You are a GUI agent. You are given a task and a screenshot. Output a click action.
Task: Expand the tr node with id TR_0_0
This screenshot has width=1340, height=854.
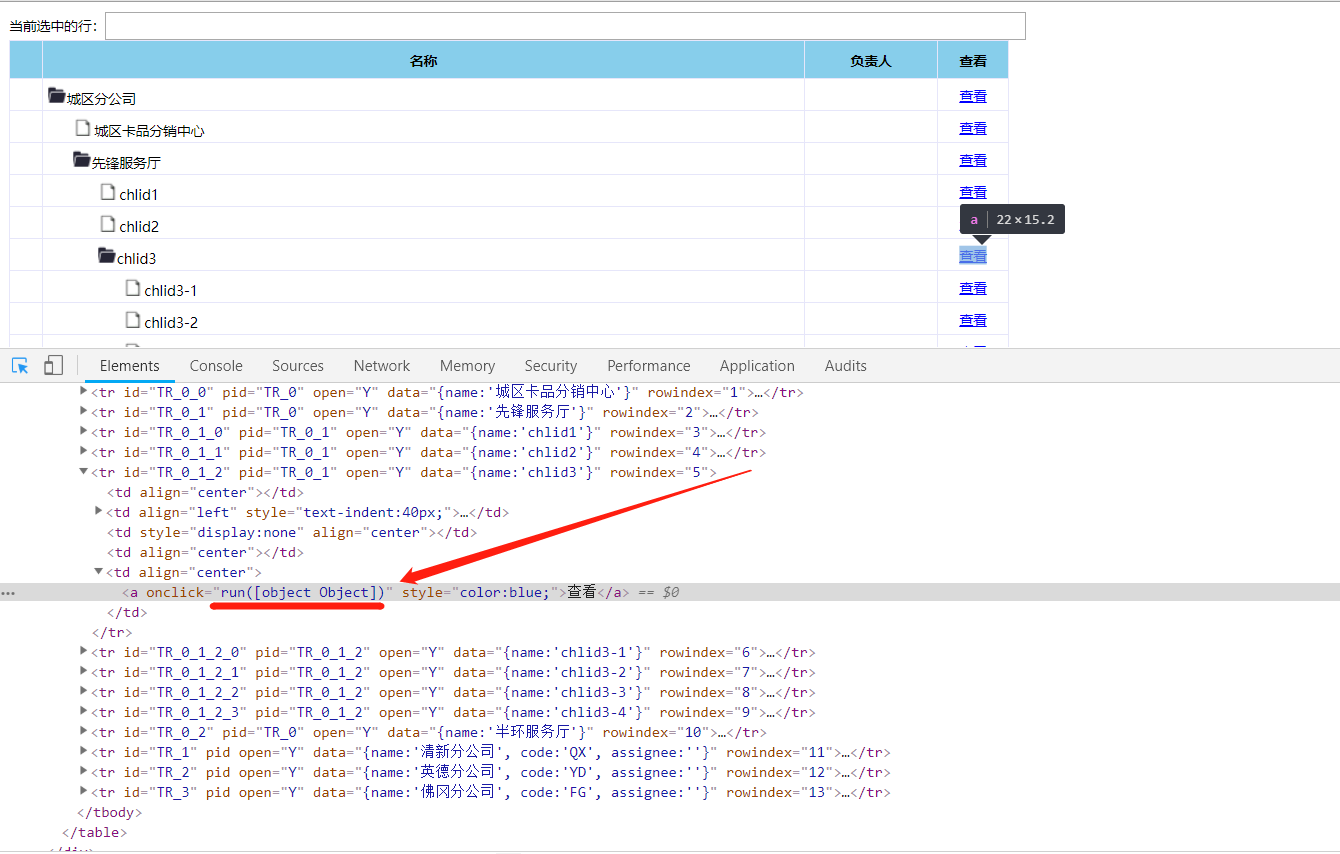83,392
